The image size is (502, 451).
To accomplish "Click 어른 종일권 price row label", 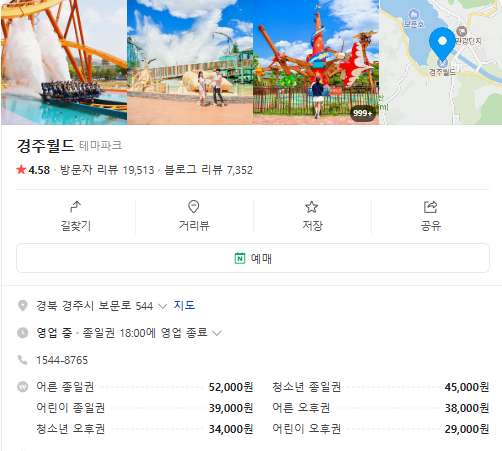I will [x=65, y=387].
